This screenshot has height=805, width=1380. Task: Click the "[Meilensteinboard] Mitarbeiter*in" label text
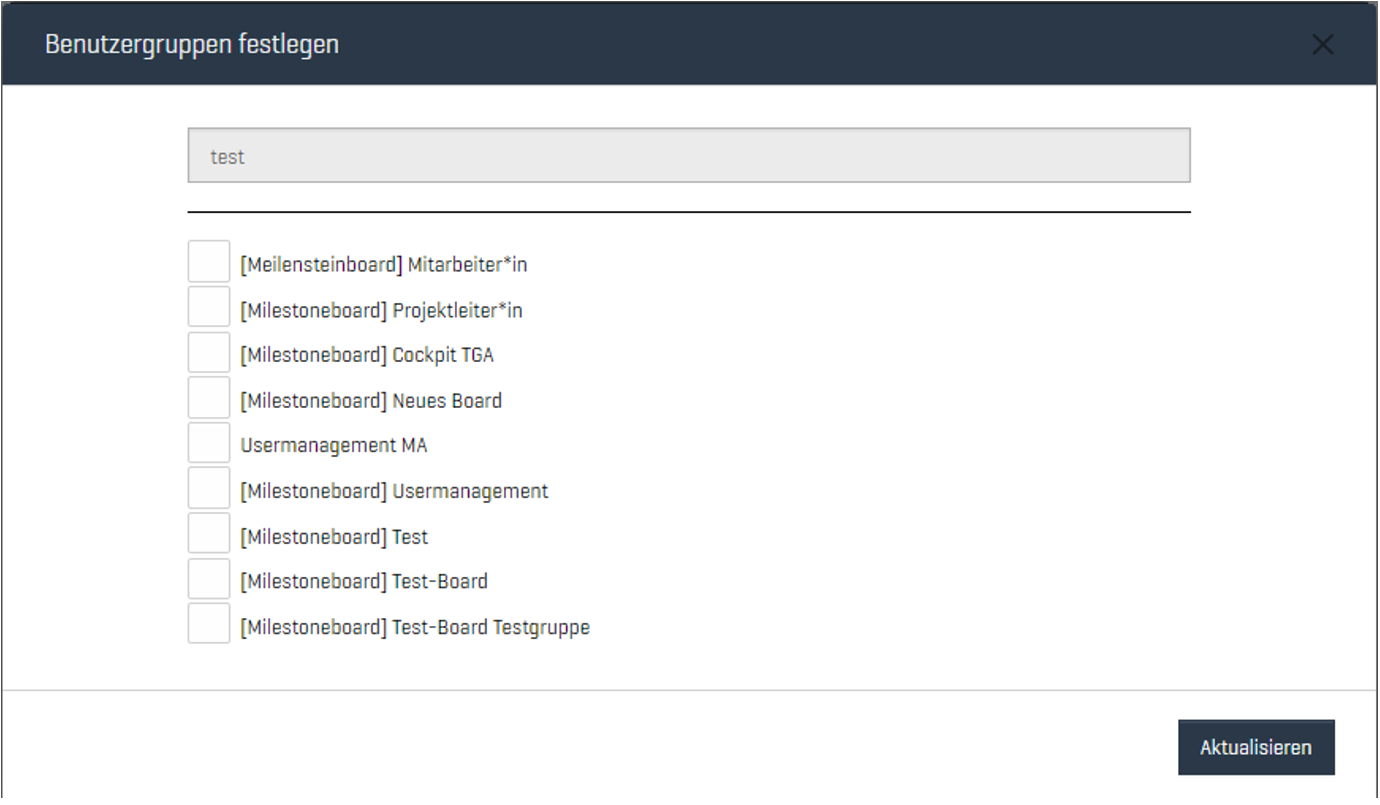pos(383,265)
